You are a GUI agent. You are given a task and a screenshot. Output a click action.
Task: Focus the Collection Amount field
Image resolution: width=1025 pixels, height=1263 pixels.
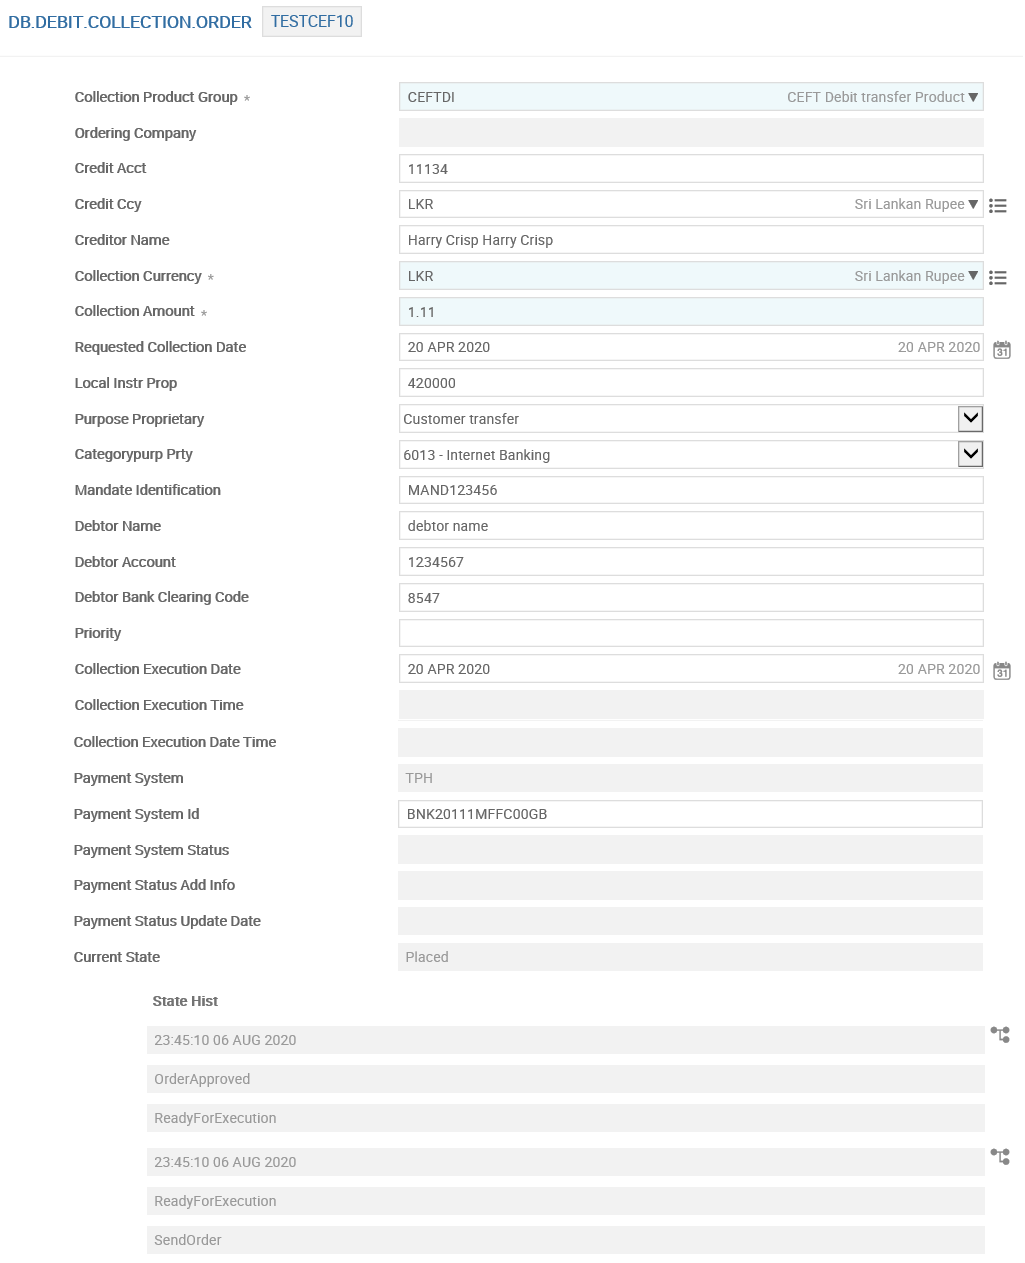tap(690, 312)
